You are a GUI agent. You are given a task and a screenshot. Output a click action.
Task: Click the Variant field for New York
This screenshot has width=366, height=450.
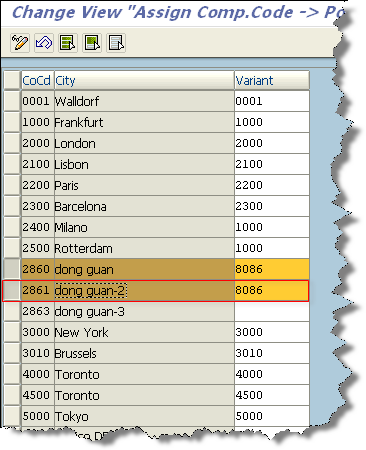272,332
